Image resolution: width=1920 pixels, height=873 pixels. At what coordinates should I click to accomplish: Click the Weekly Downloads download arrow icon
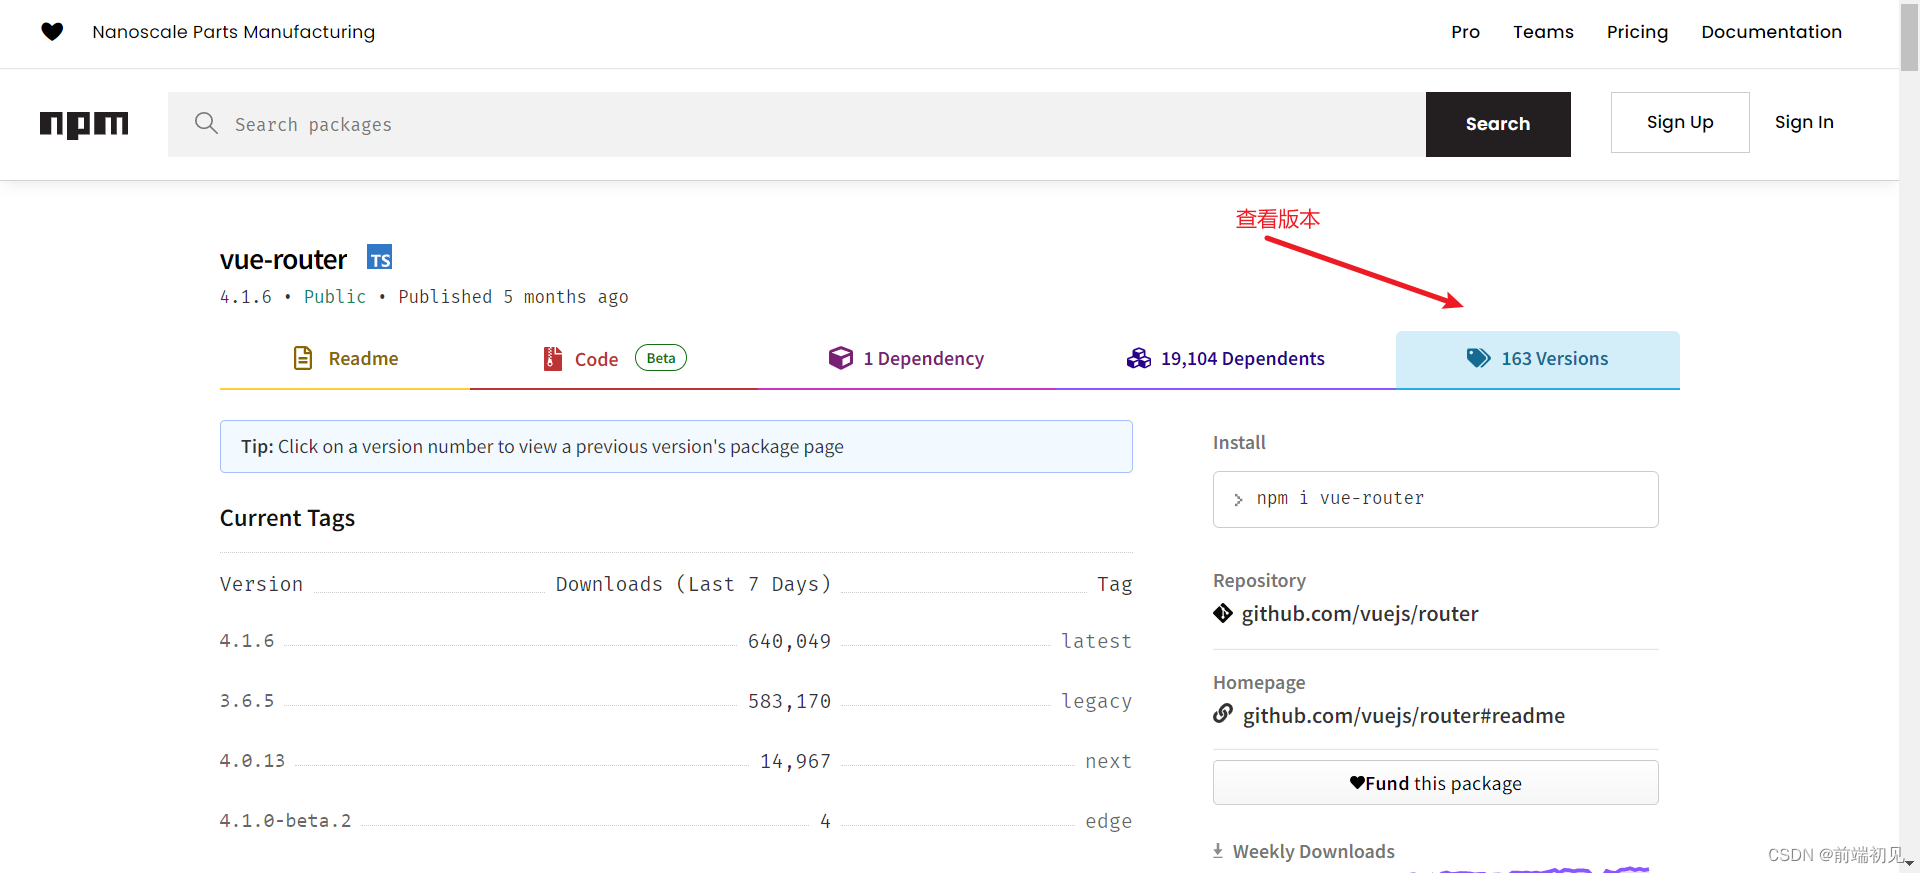click(x=1218, y=851)
